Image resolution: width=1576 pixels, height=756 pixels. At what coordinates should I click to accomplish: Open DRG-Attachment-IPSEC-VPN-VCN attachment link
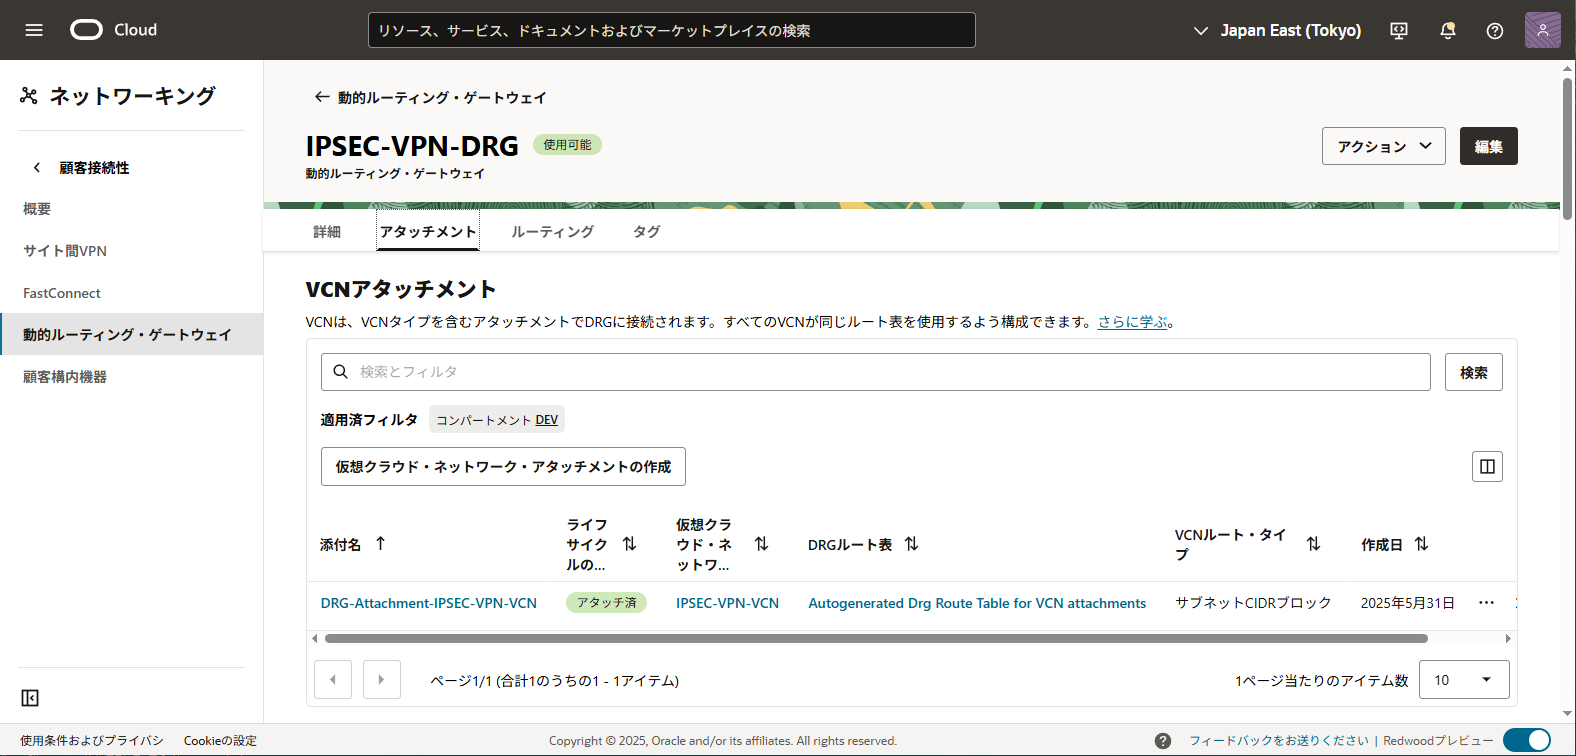[429, 603]
